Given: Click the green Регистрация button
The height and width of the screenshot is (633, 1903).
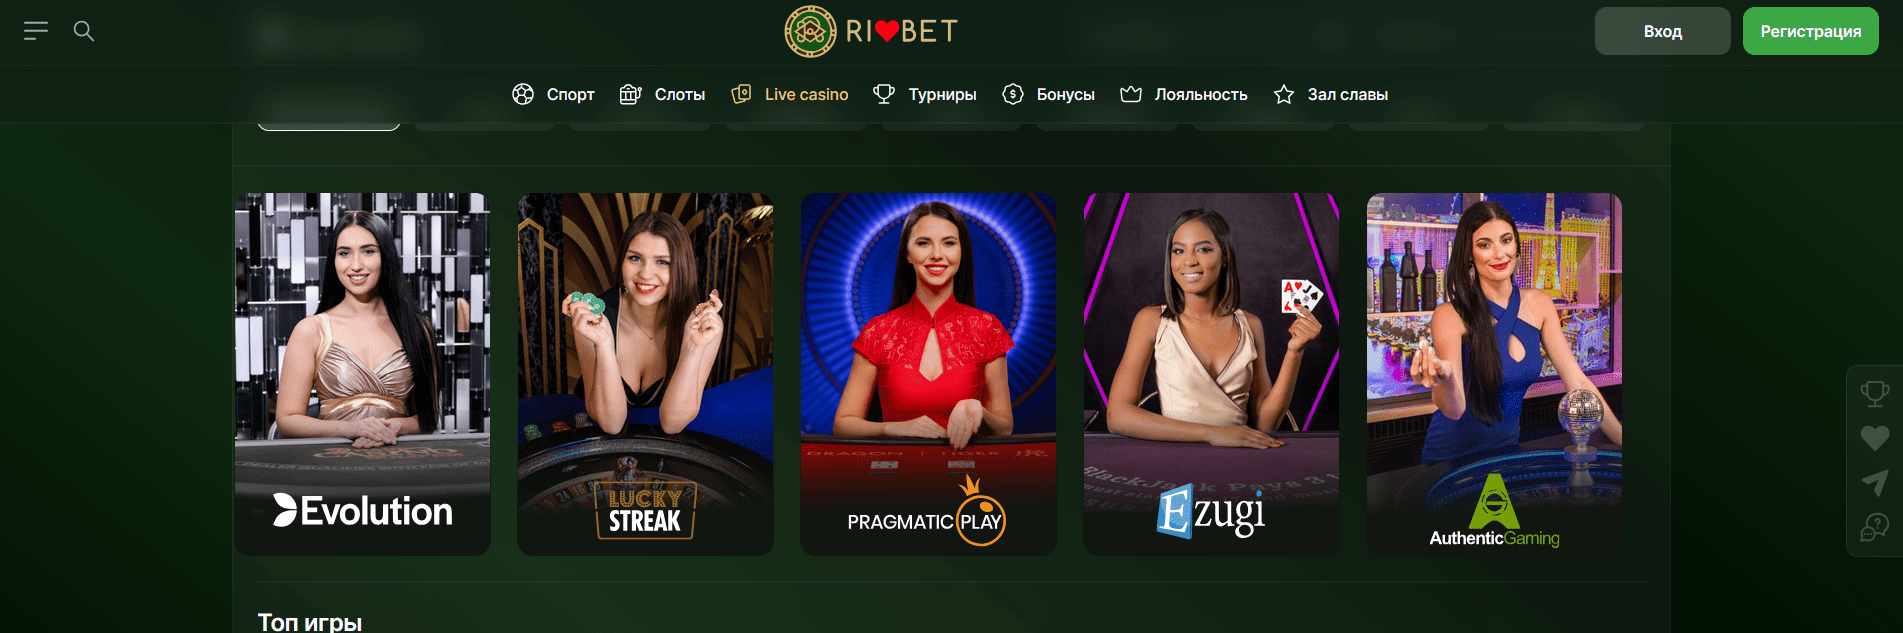Looking at the screenshot, I should tap(1811, 31).
